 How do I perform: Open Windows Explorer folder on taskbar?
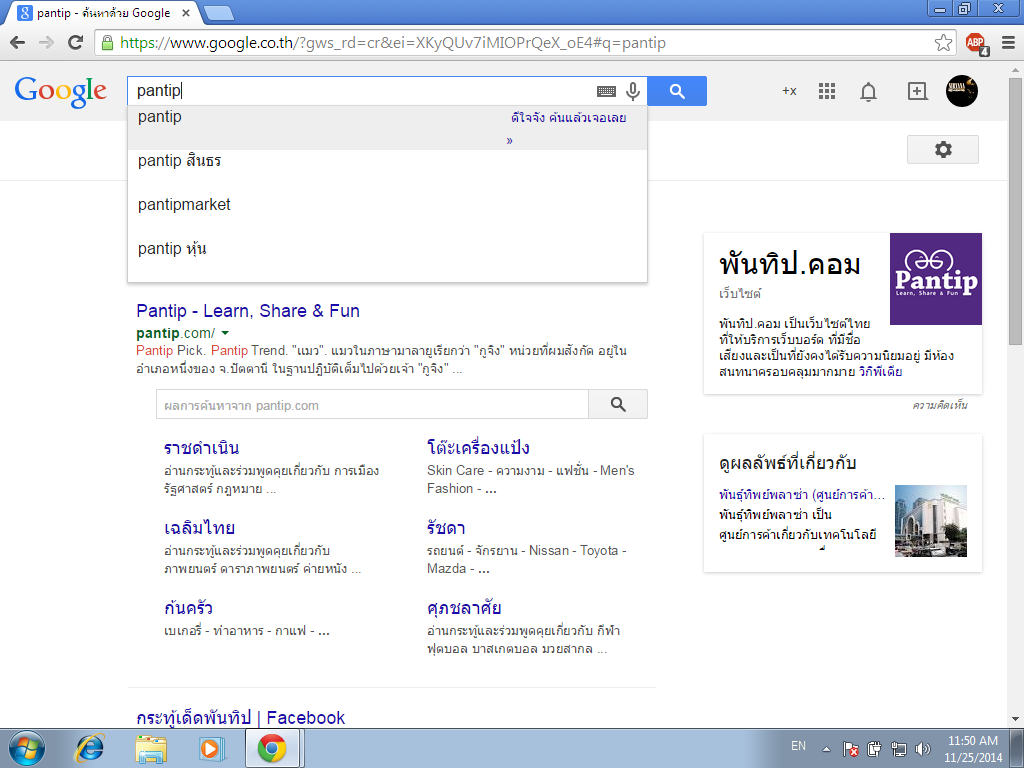coord(151,748)
